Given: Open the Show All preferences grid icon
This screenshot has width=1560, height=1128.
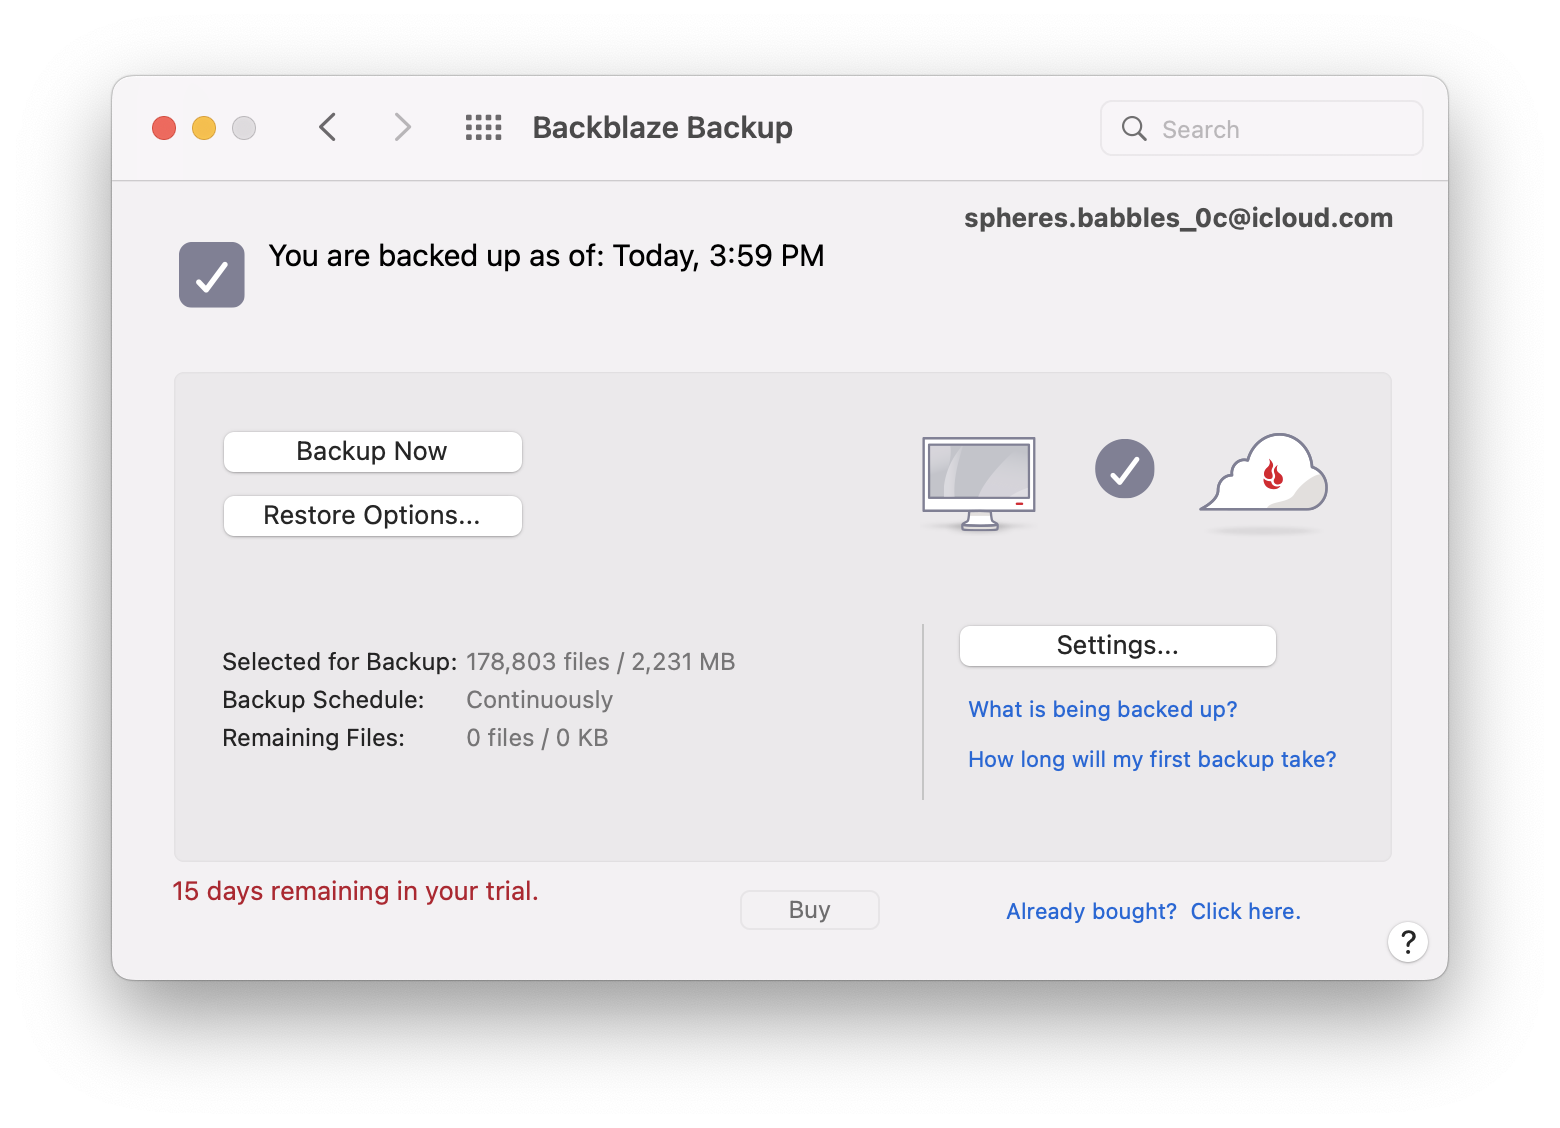Looking at the screenshot, I should click(x=483, y=127).
